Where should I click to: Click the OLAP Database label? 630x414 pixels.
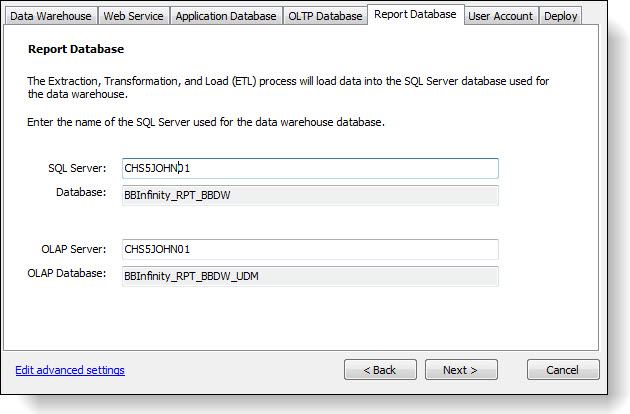[67, 274]
